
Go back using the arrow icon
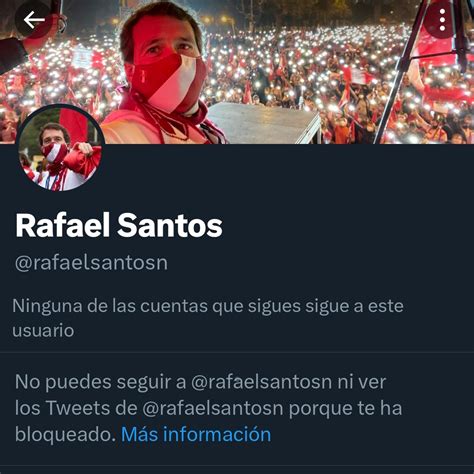coord(34,20)
